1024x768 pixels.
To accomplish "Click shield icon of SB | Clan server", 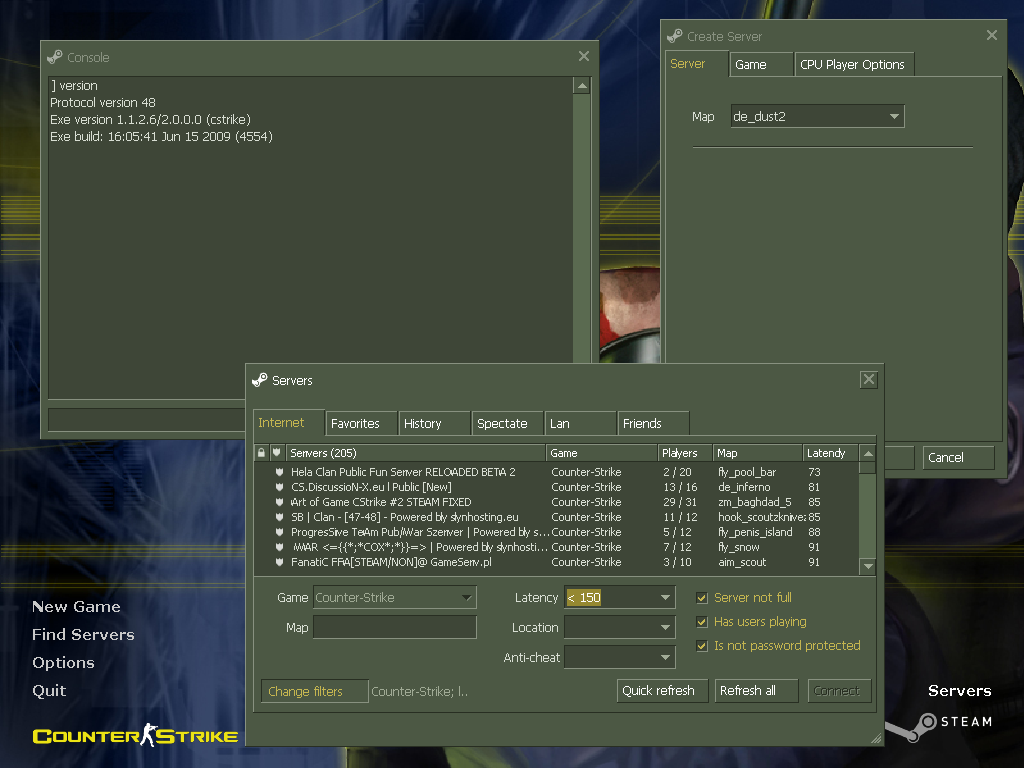I will [280, 517].
